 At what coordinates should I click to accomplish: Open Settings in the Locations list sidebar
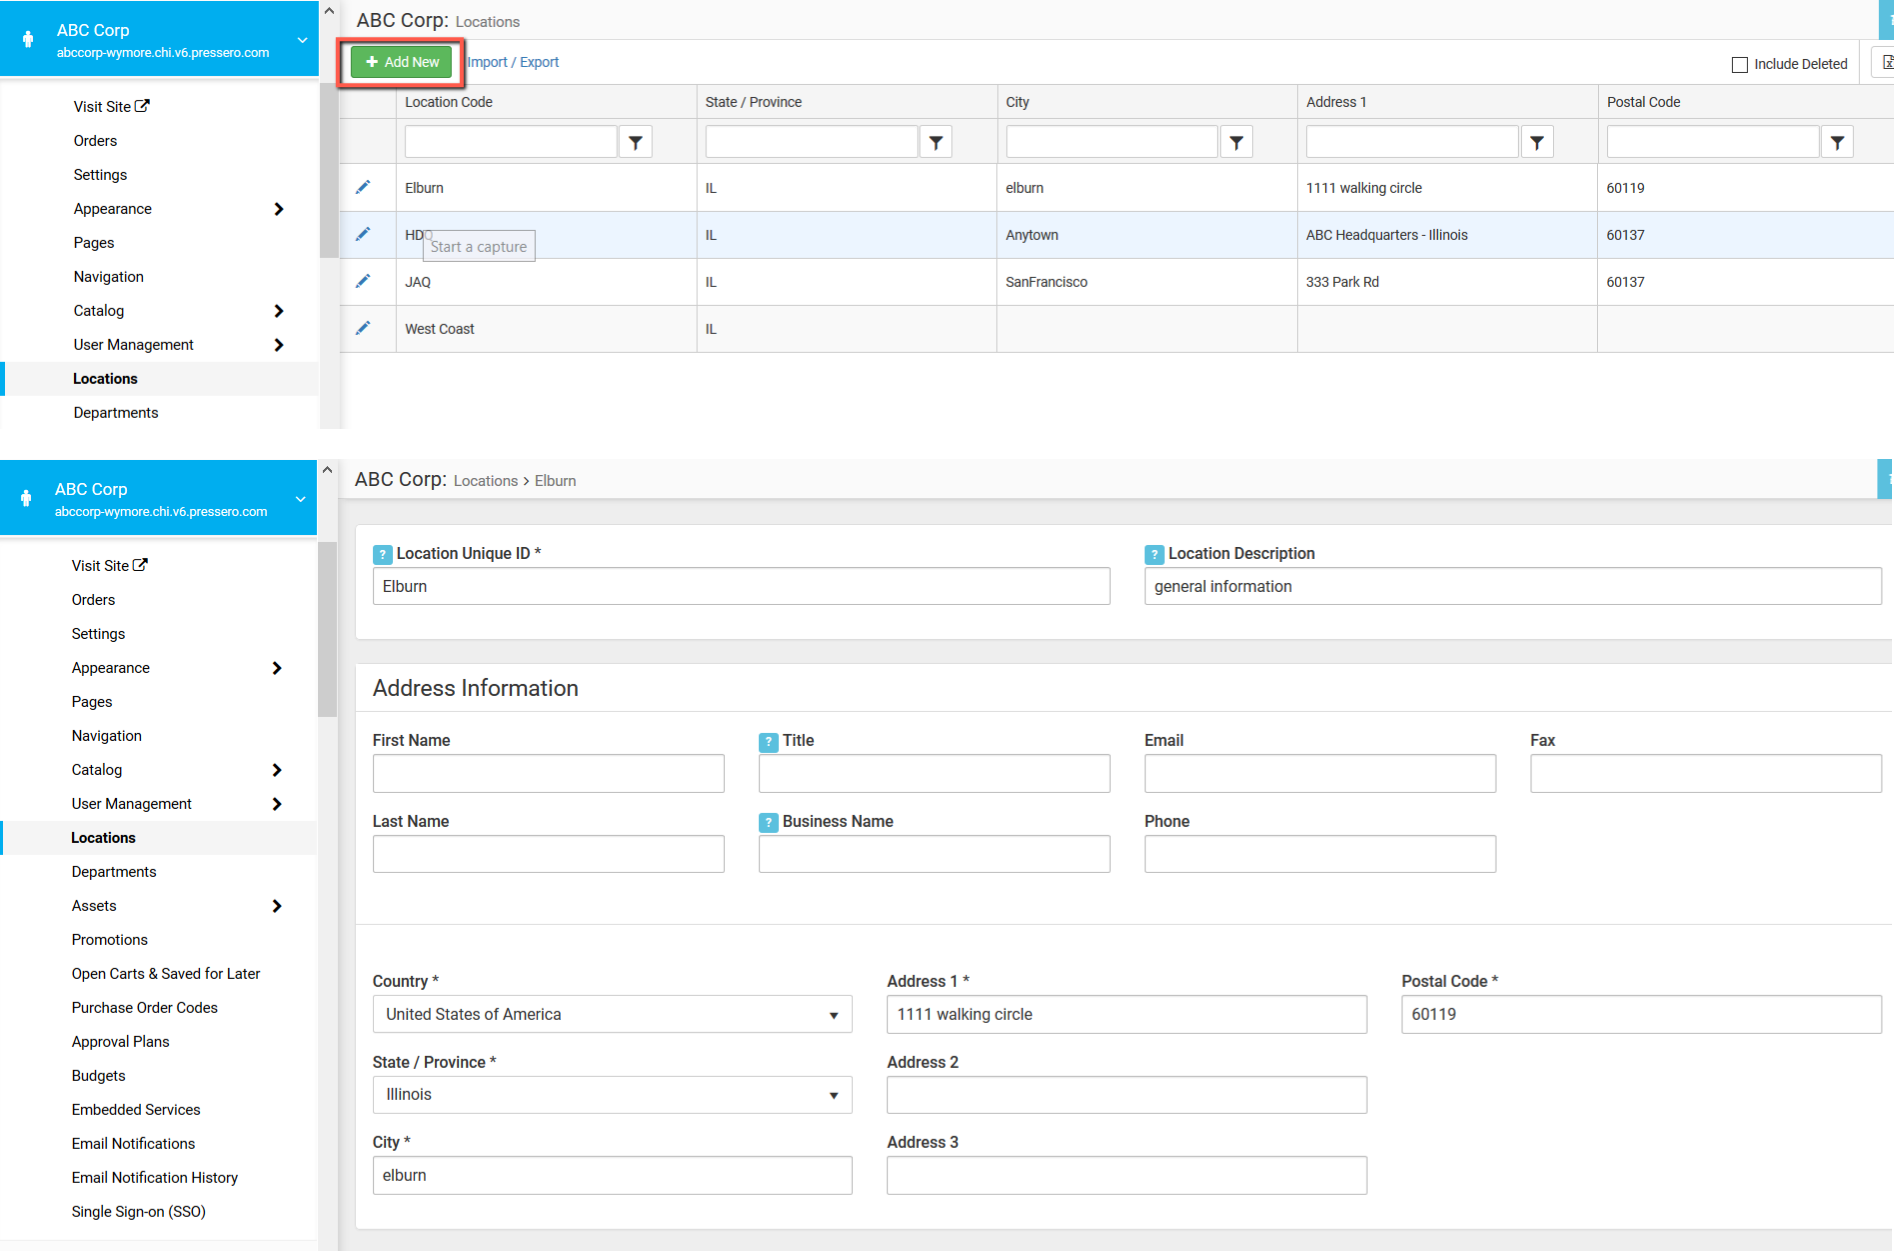pos(100,175)
